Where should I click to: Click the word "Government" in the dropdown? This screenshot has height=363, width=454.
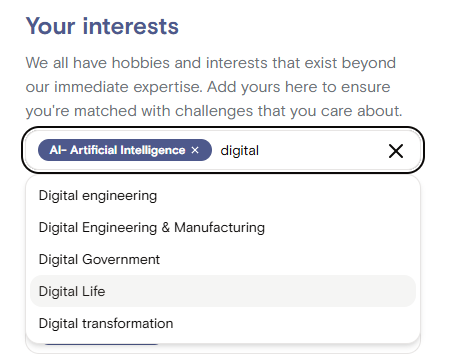(x=121, y=260)
